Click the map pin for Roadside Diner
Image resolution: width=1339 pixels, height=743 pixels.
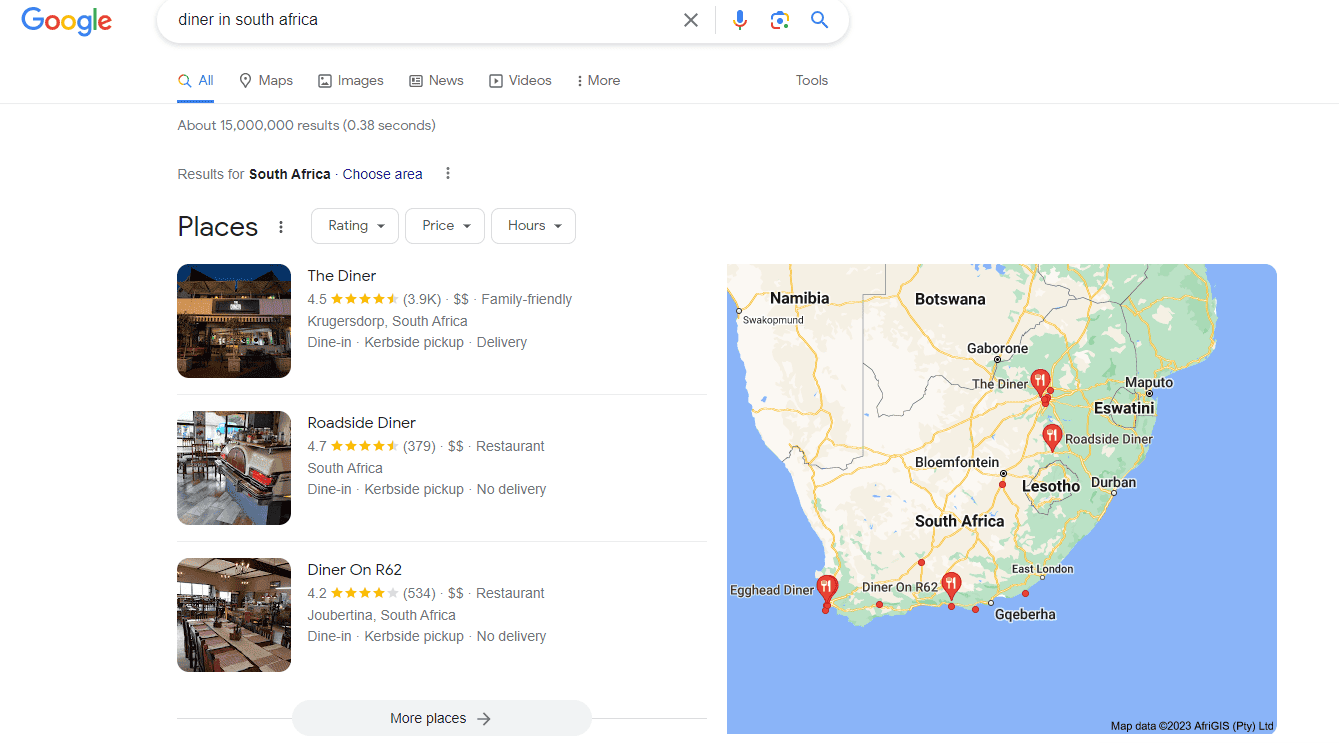point(1051,435)
